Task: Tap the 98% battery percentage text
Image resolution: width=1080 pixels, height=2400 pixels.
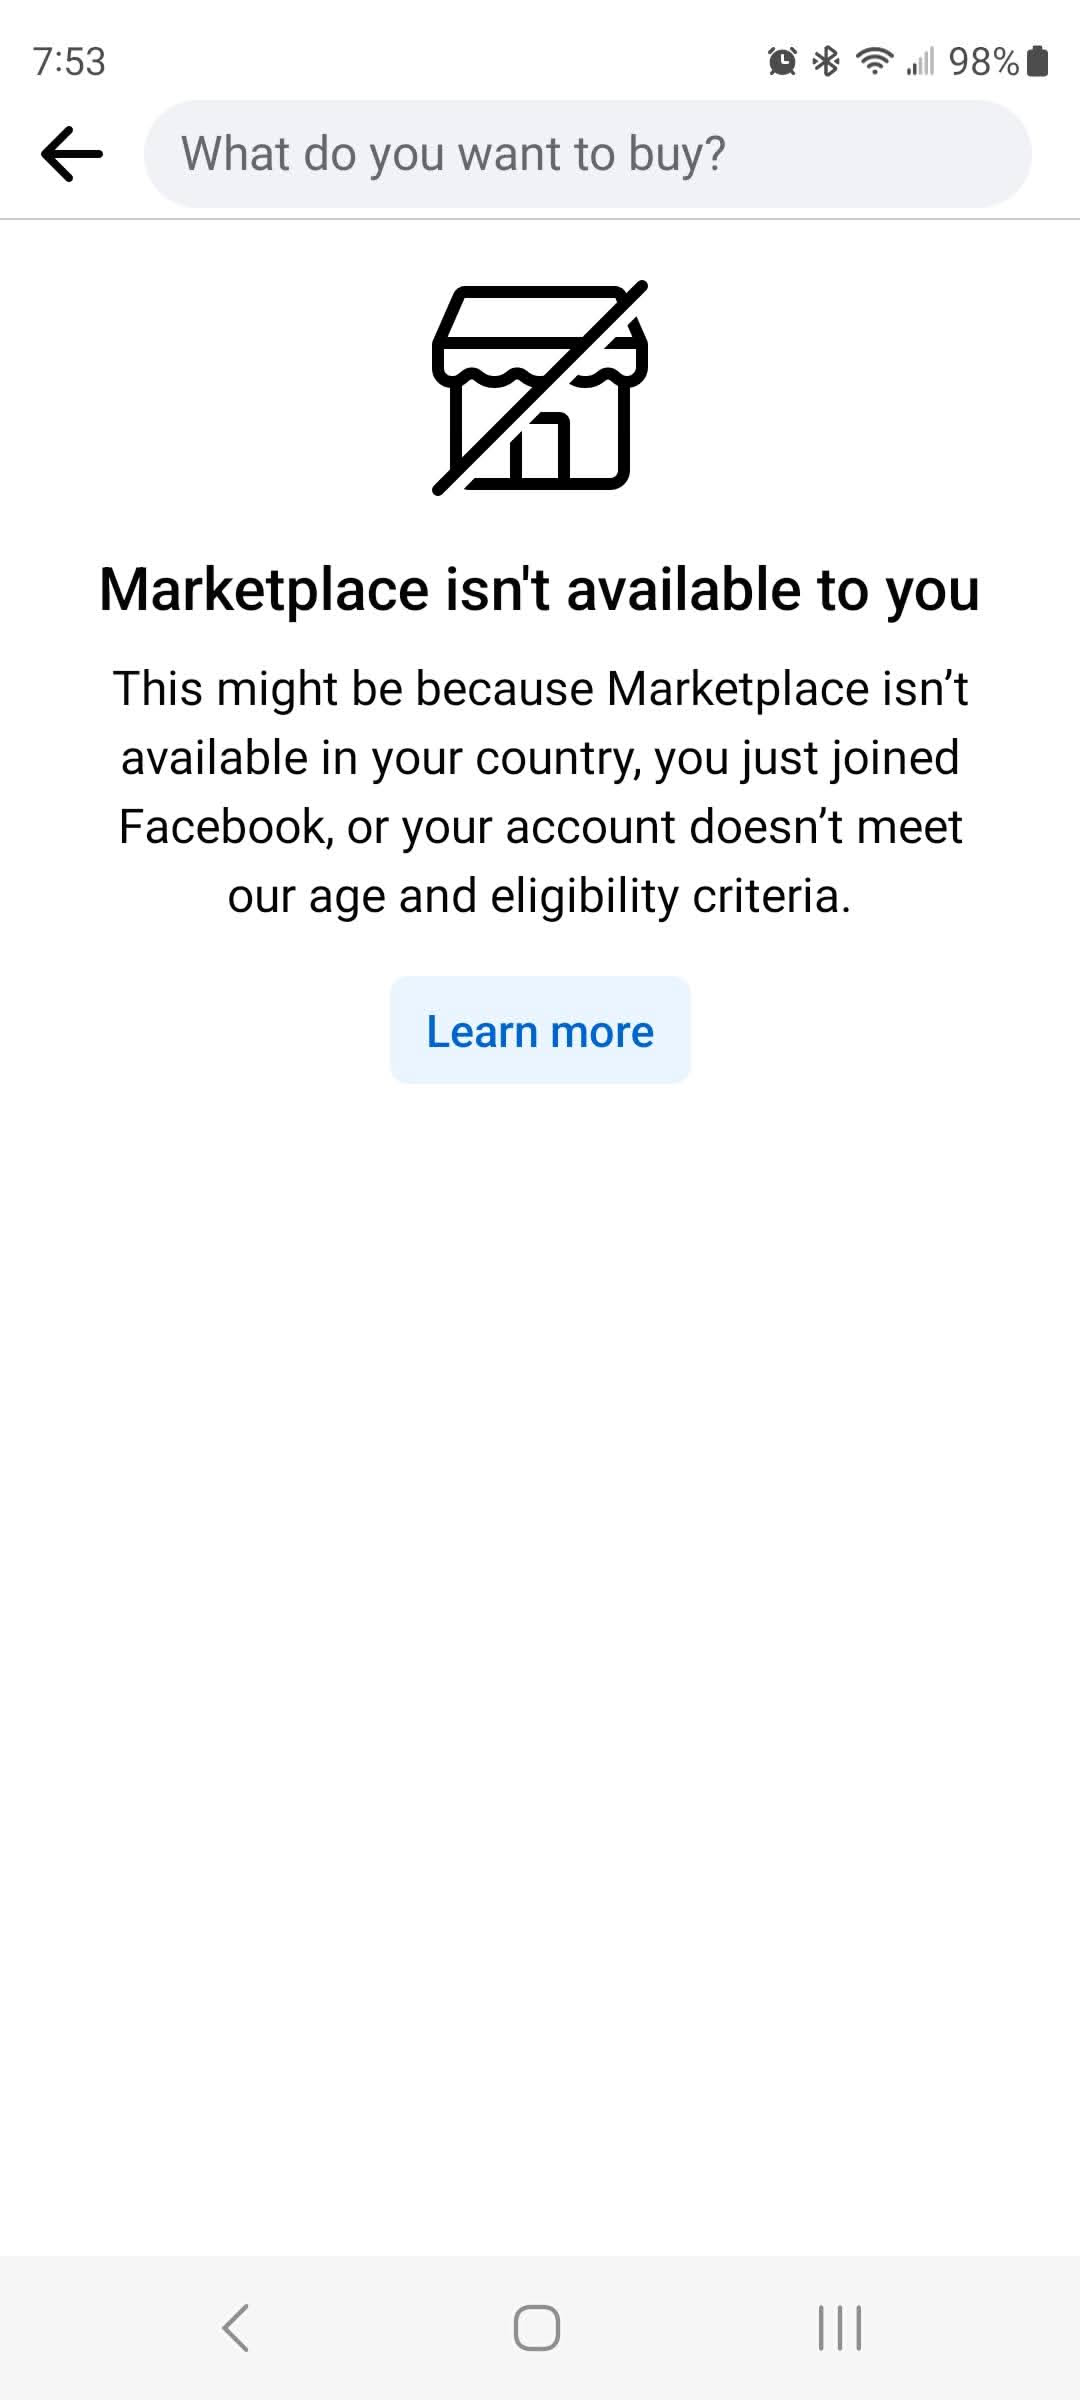Action: tap(983, 62)
